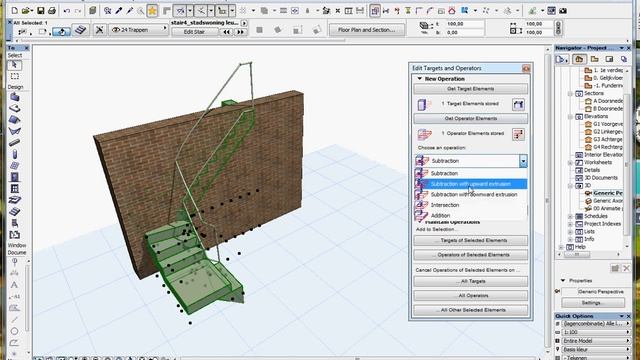Viewport: 640px width, 360px height.
Task: Click Floor Plan and Section button
Action: 367,29
